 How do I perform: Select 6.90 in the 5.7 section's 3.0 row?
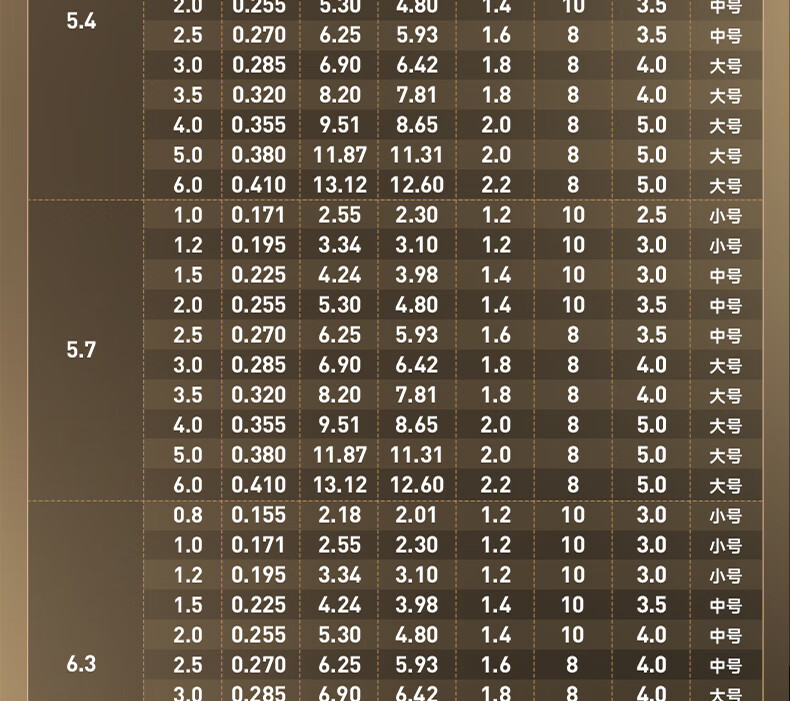[340, 365]
